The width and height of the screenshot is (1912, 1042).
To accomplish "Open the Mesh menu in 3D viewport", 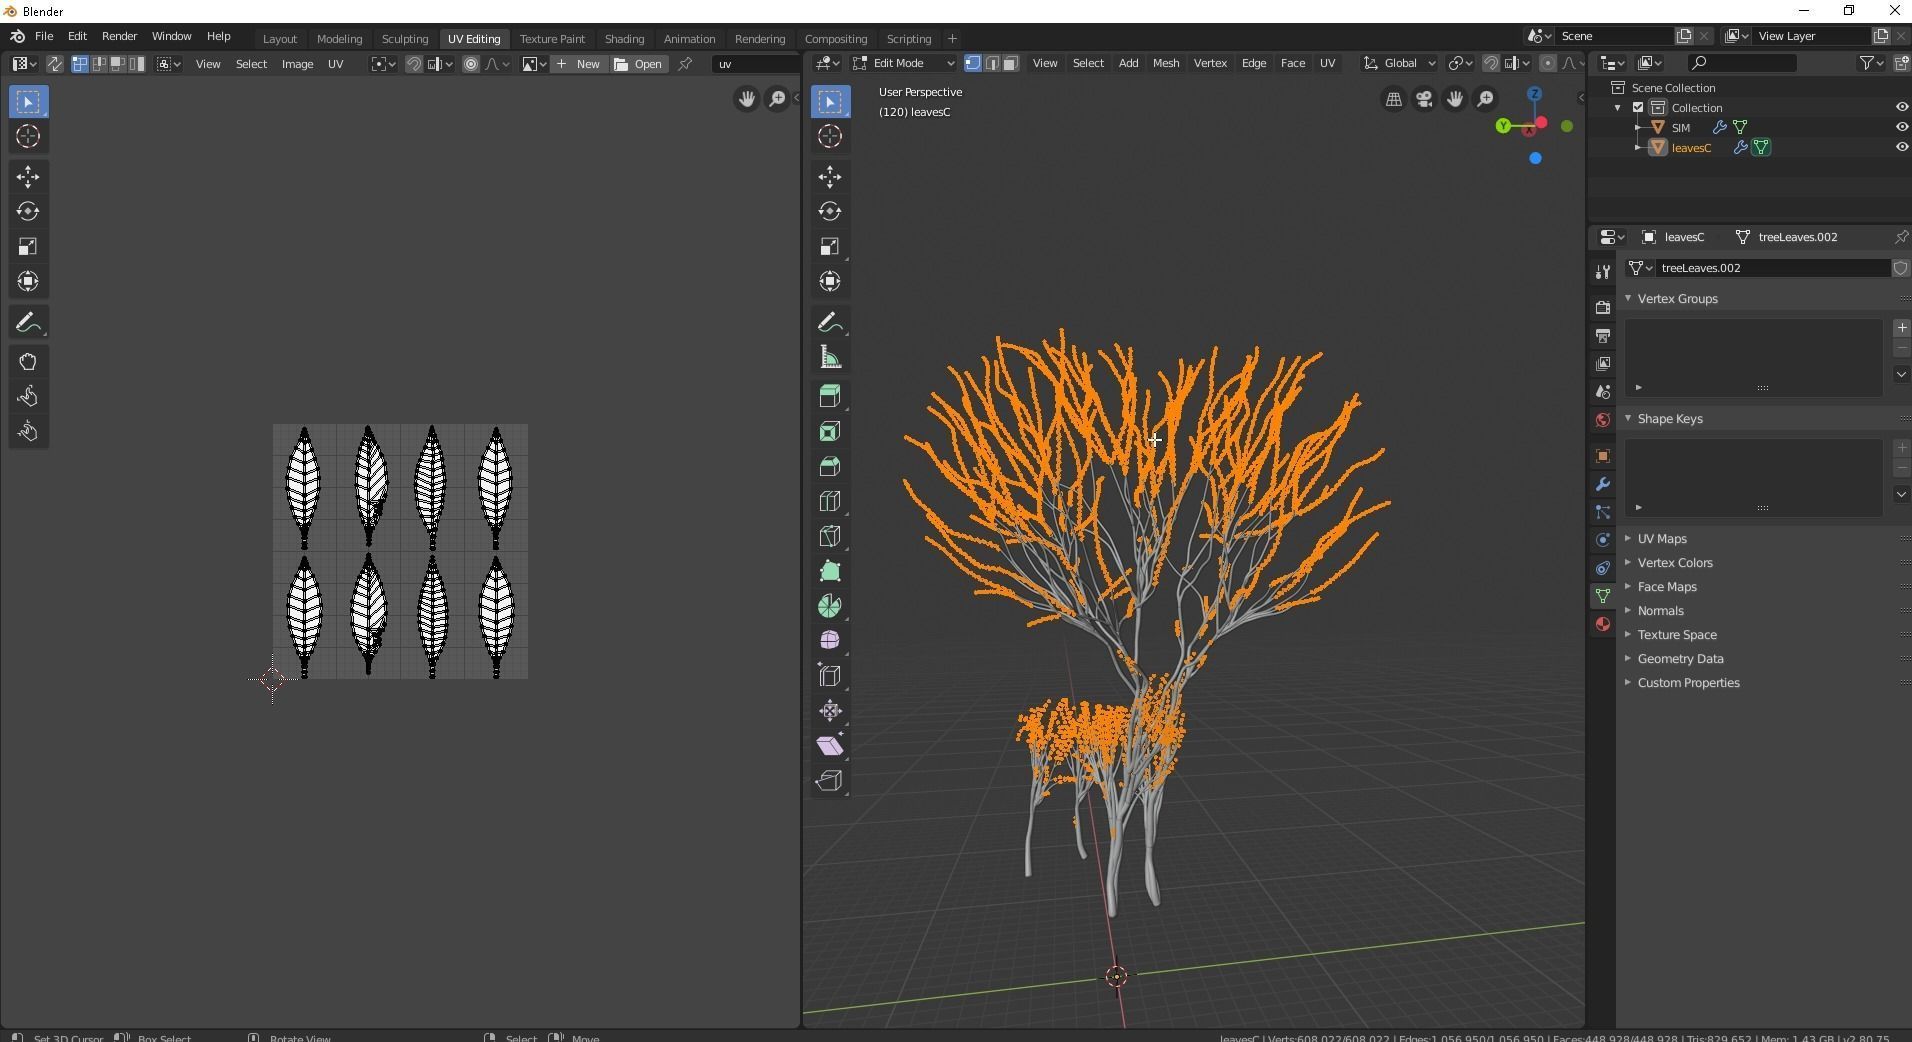I will (x=1165, y=63).
